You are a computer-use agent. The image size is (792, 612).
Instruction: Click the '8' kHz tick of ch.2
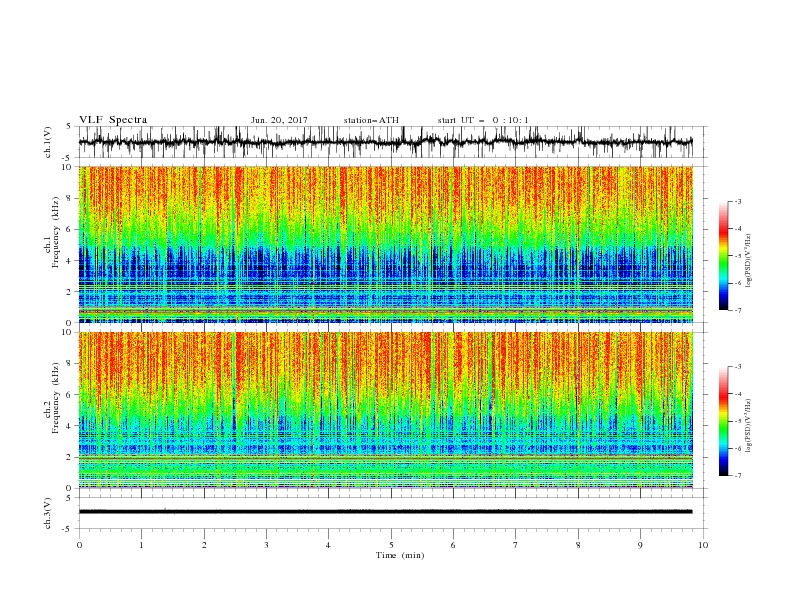click(x=70, y=364)
